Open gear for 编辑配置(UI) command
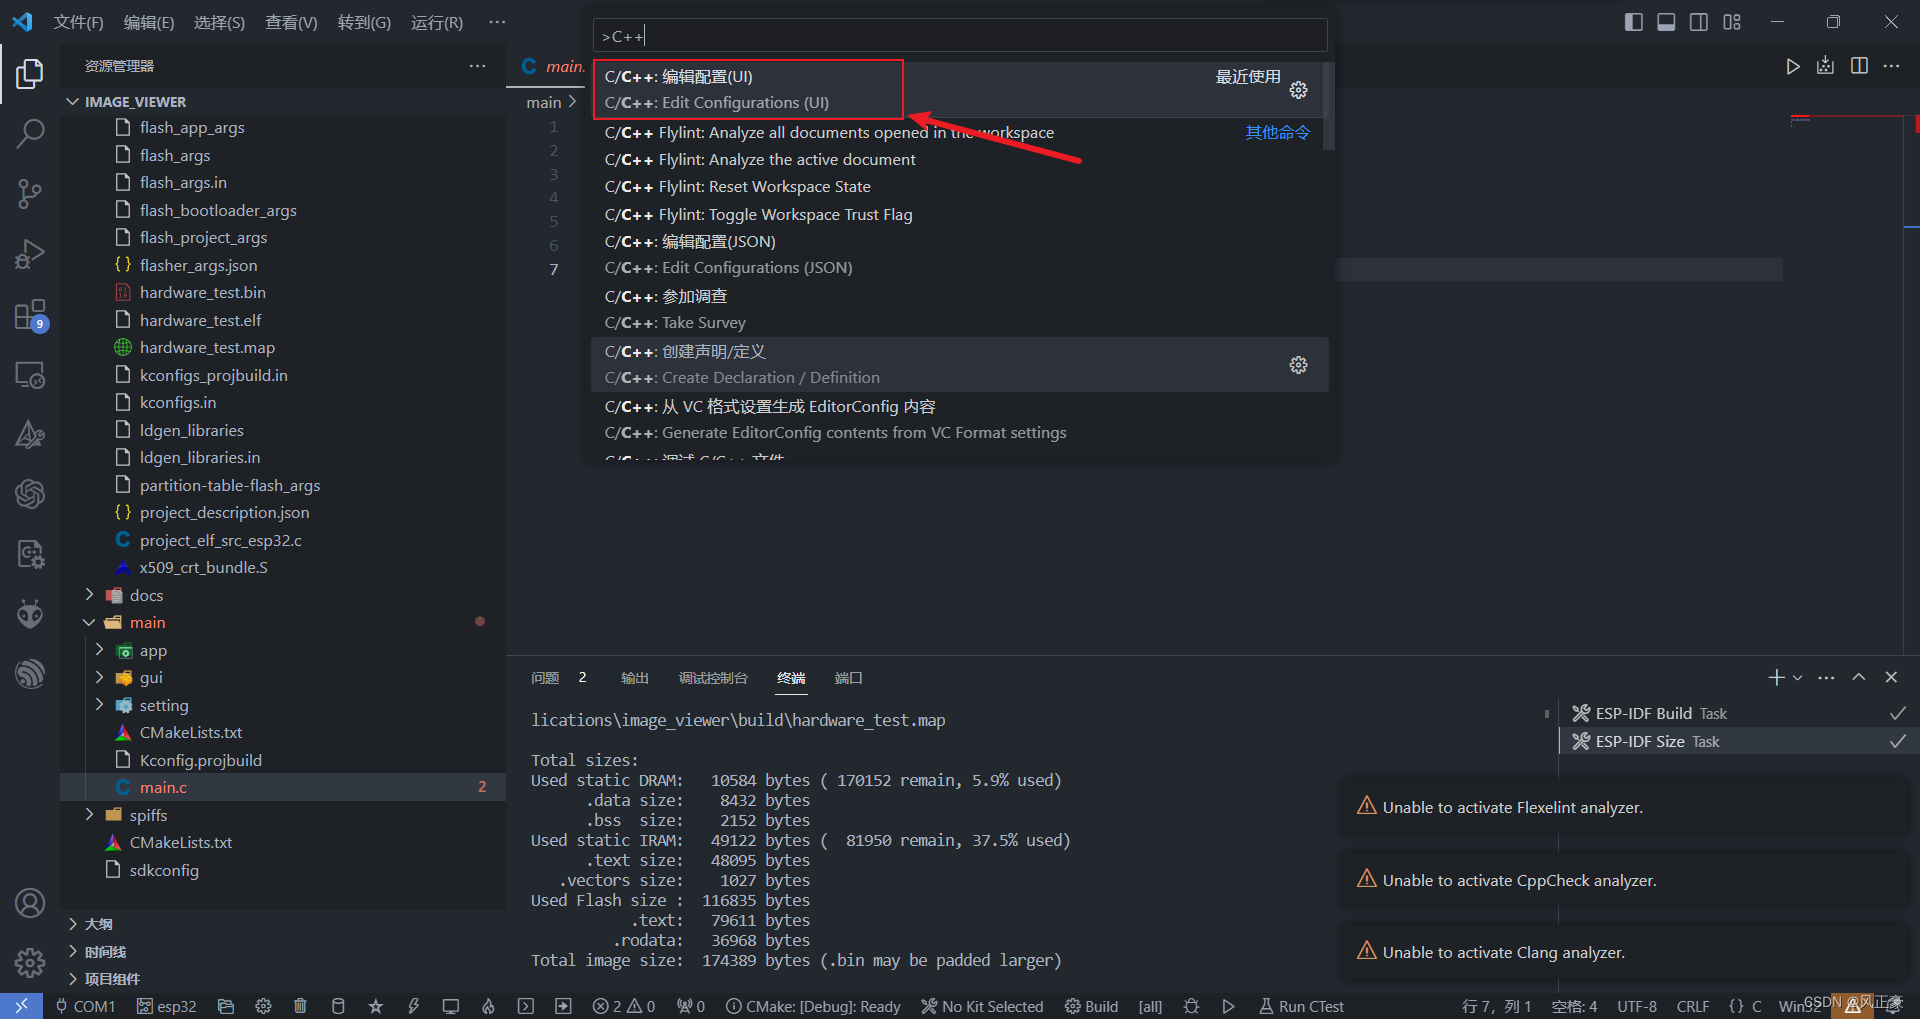 pos(1298,90)
